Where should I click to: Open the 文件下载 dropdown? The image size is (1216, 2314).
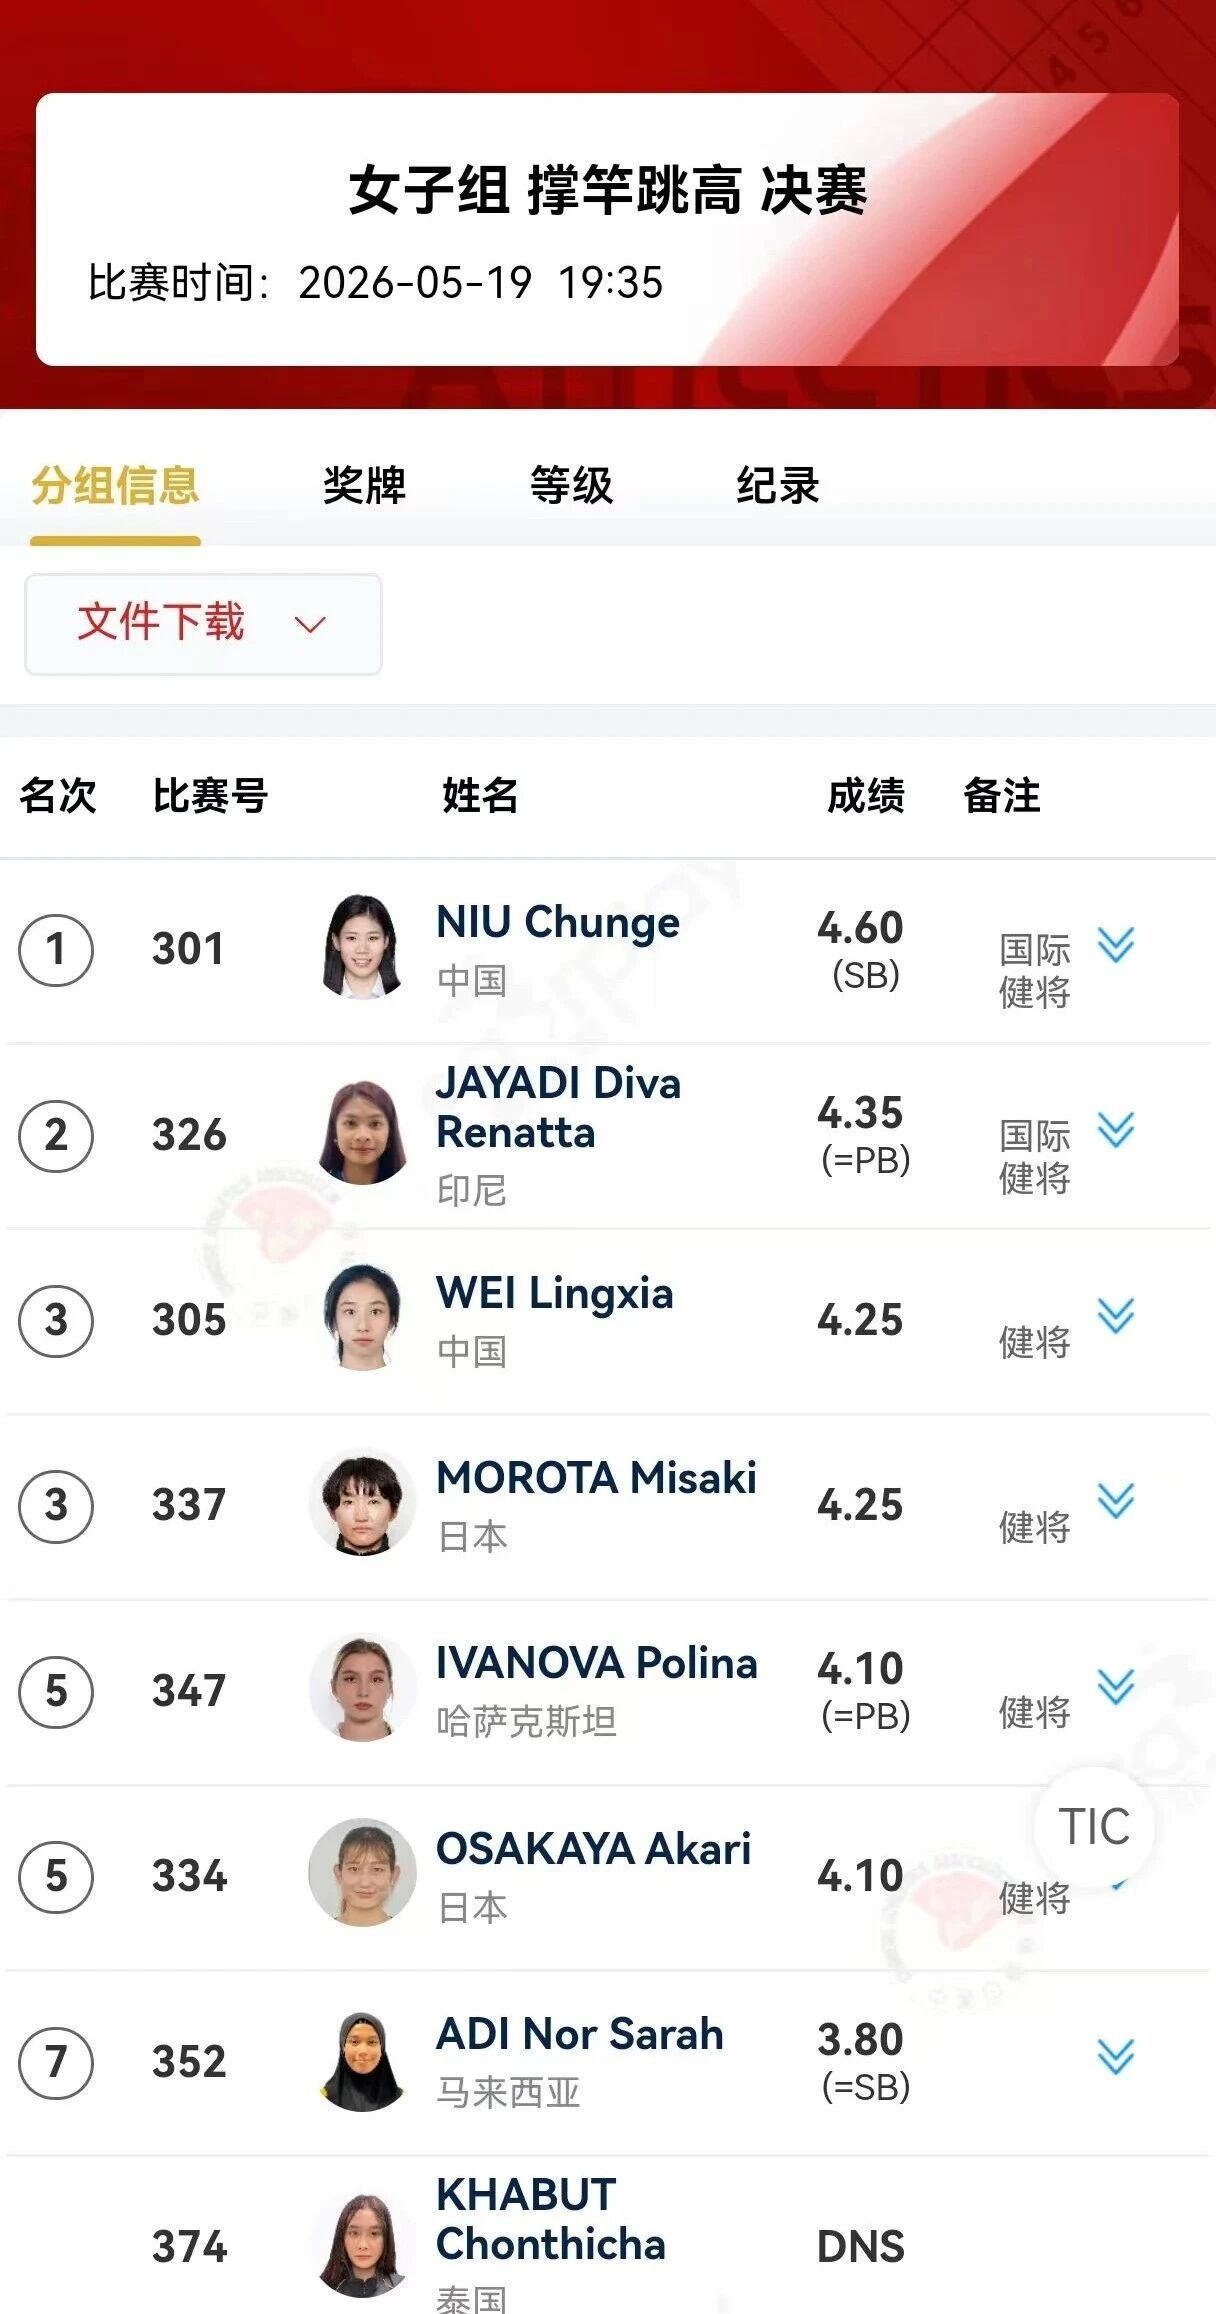(x=203, y=624)
